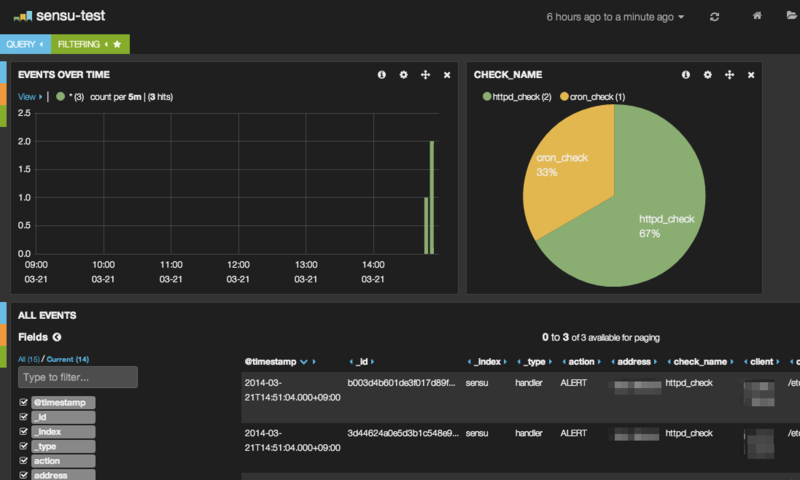This screenshot has width=800, height=480.
Task: Collapse the Fields list arrow icon
Action: click(57, 337)
